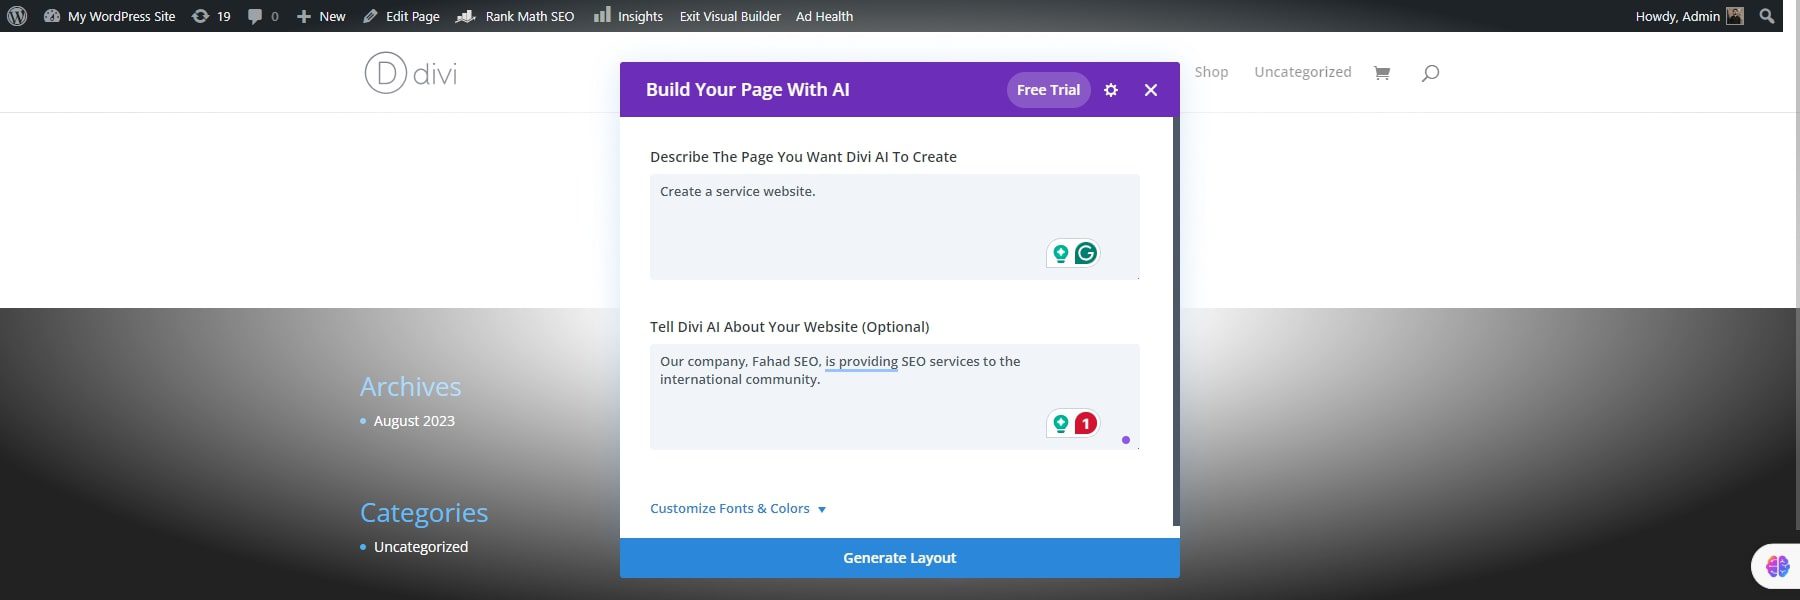The image size is (1800, 600).
Task: Click the Generate Layout button
Action: point(899,558)
